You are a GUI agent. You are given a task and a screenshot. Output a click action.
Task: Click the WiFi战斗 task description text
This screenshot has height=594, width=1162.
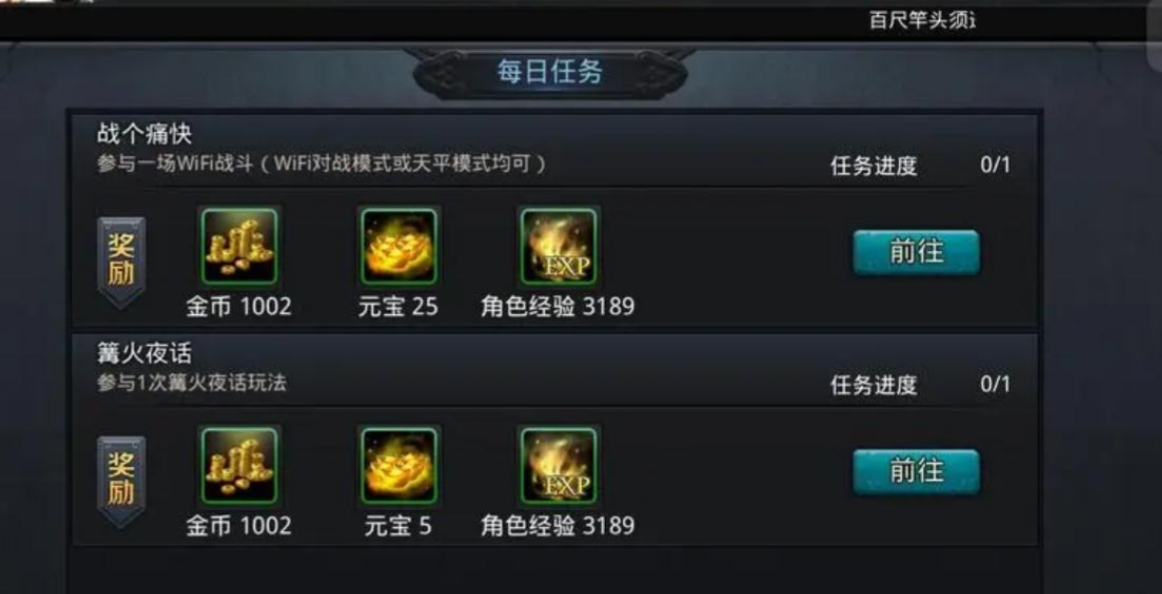click(x=322, y=164)
